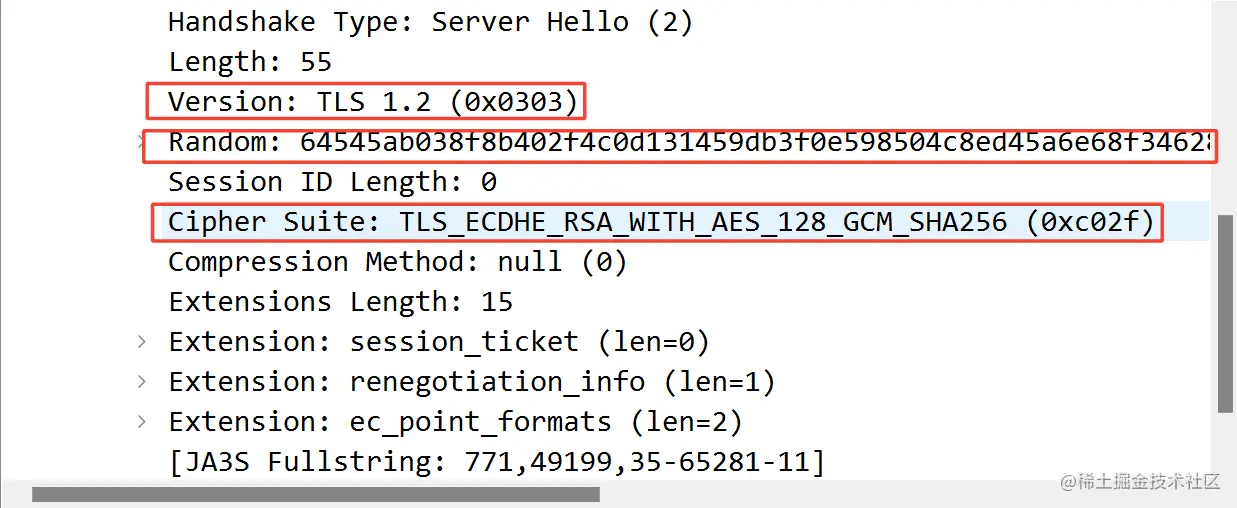Select the Random hex value line
The width and height of the screenshot is (1237, 508).
tap(691, 142)
